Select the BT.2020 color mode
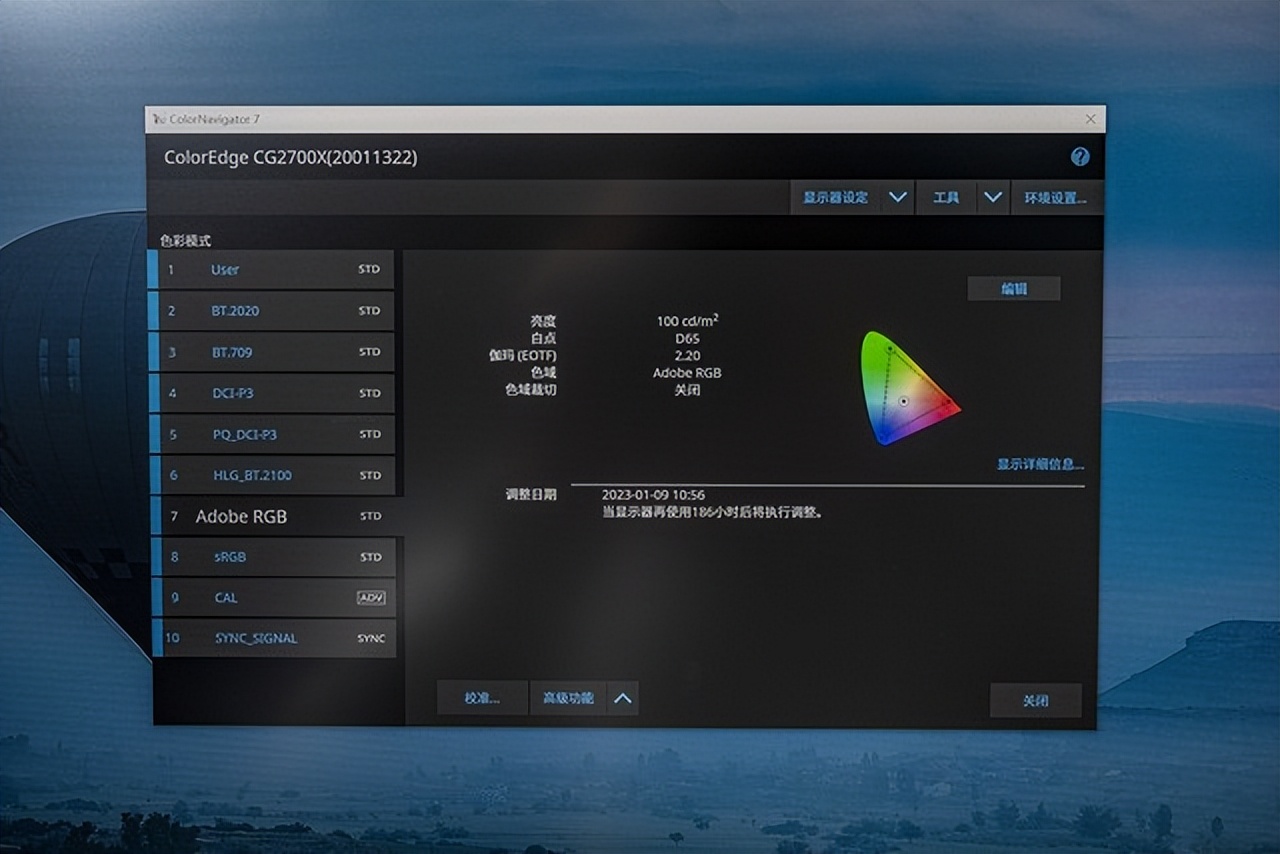1280x854 pixels. coord(271,311)
